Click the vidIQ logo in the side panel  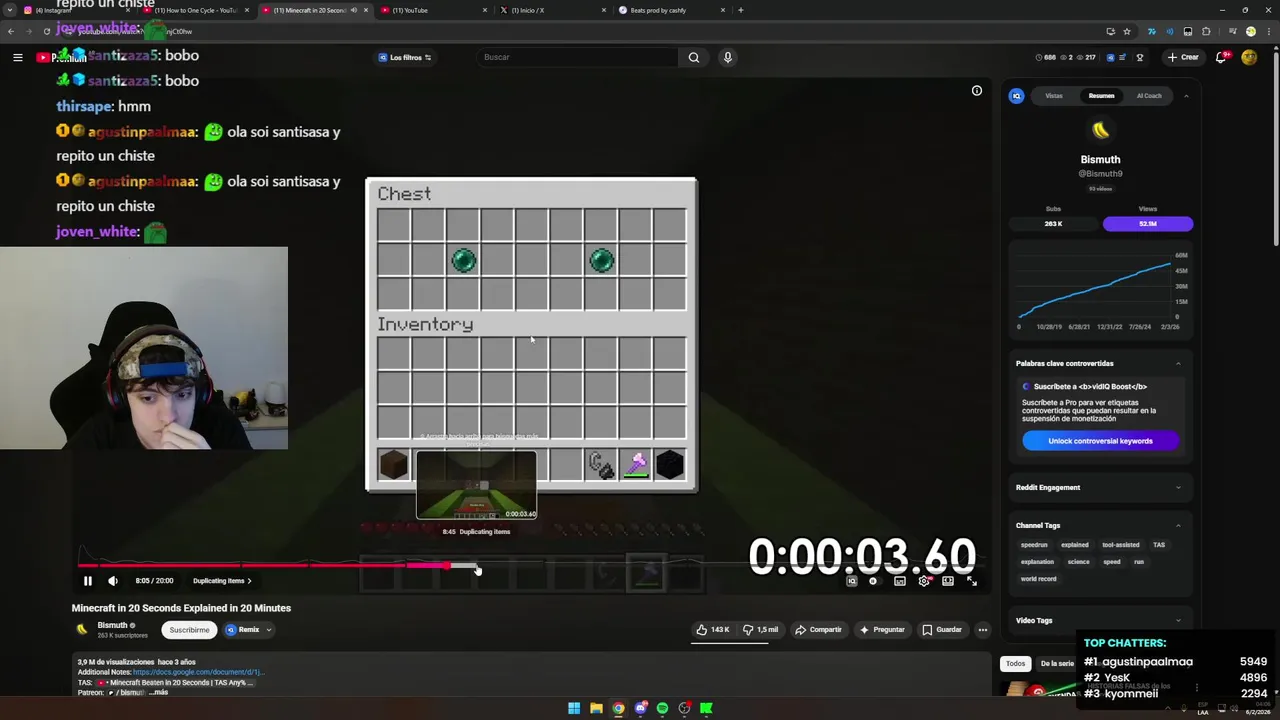(1017, 96)
